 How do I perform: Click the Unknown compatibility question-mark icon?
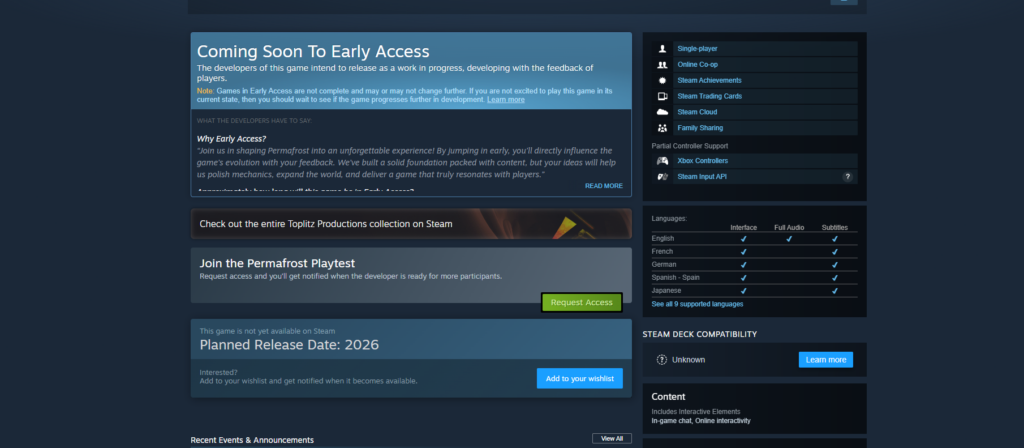(x=662, y=360)
